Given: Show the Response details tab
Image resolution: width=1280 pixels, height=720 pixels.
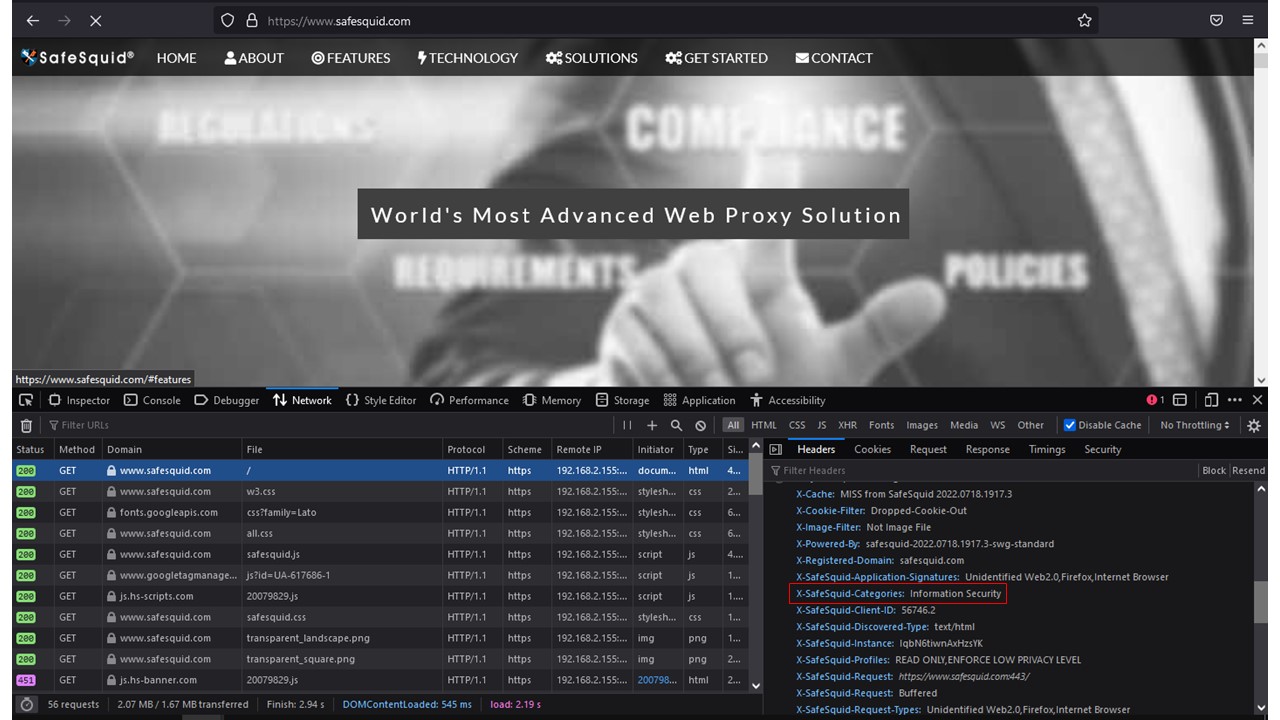Looking at the screenshot, I should pos(987,450).
